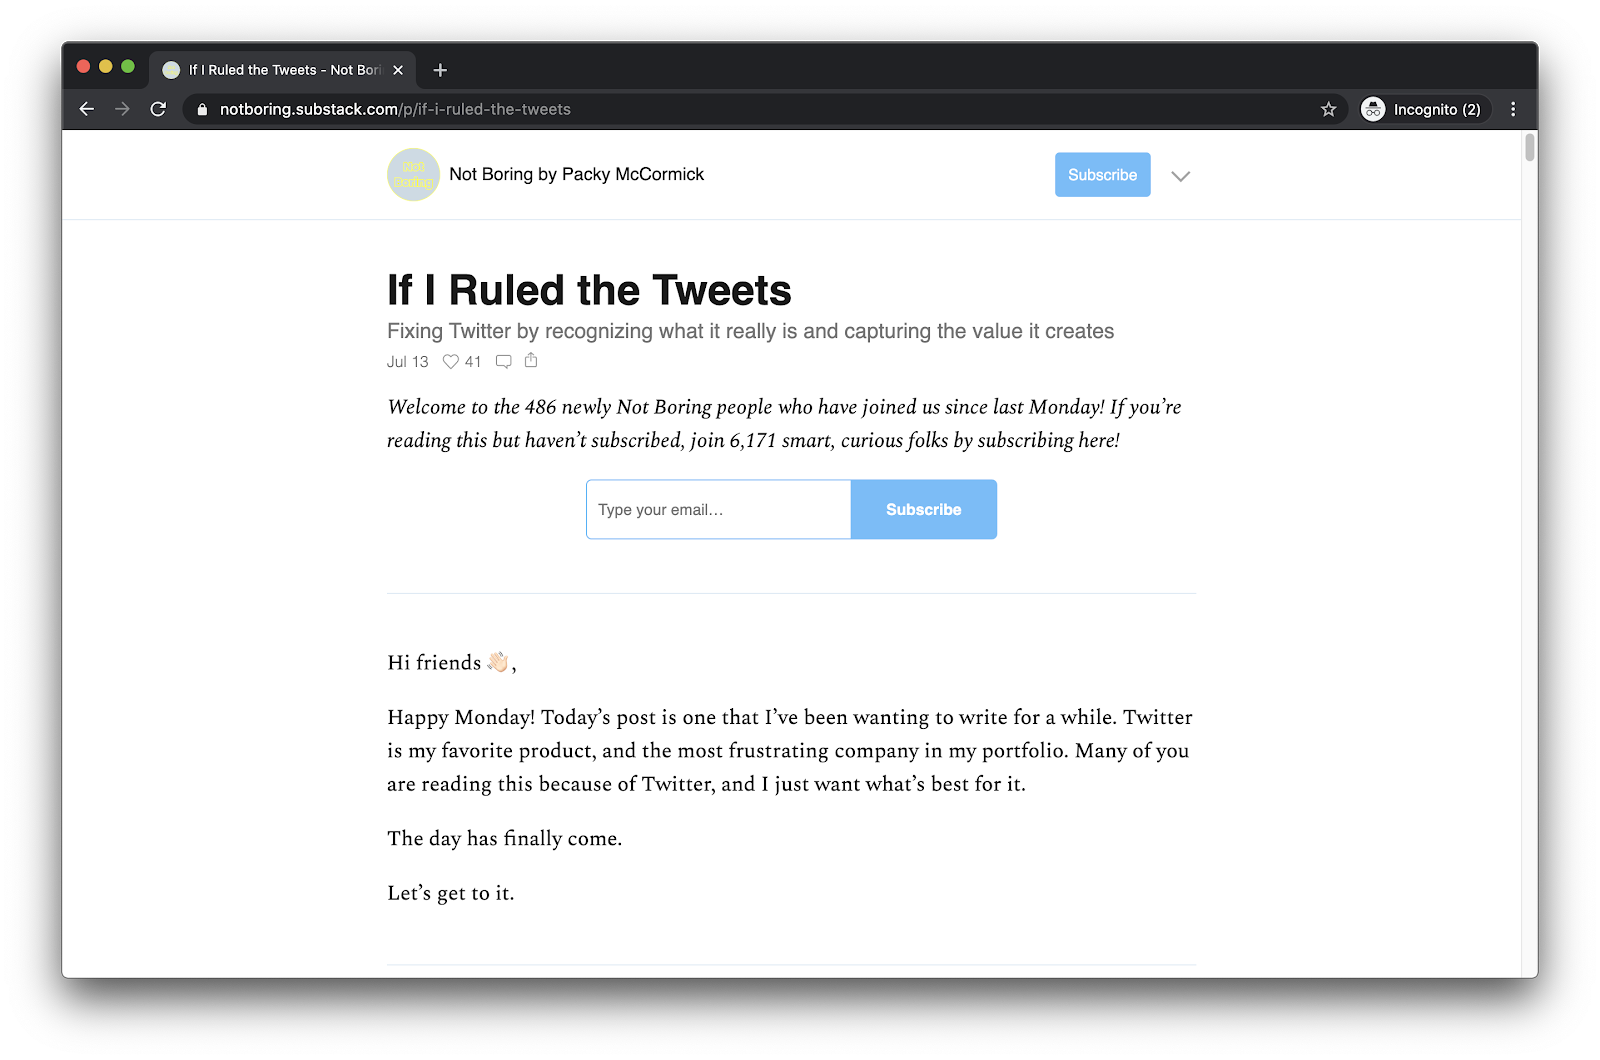Open a new browser tab

tap(440, 70)
